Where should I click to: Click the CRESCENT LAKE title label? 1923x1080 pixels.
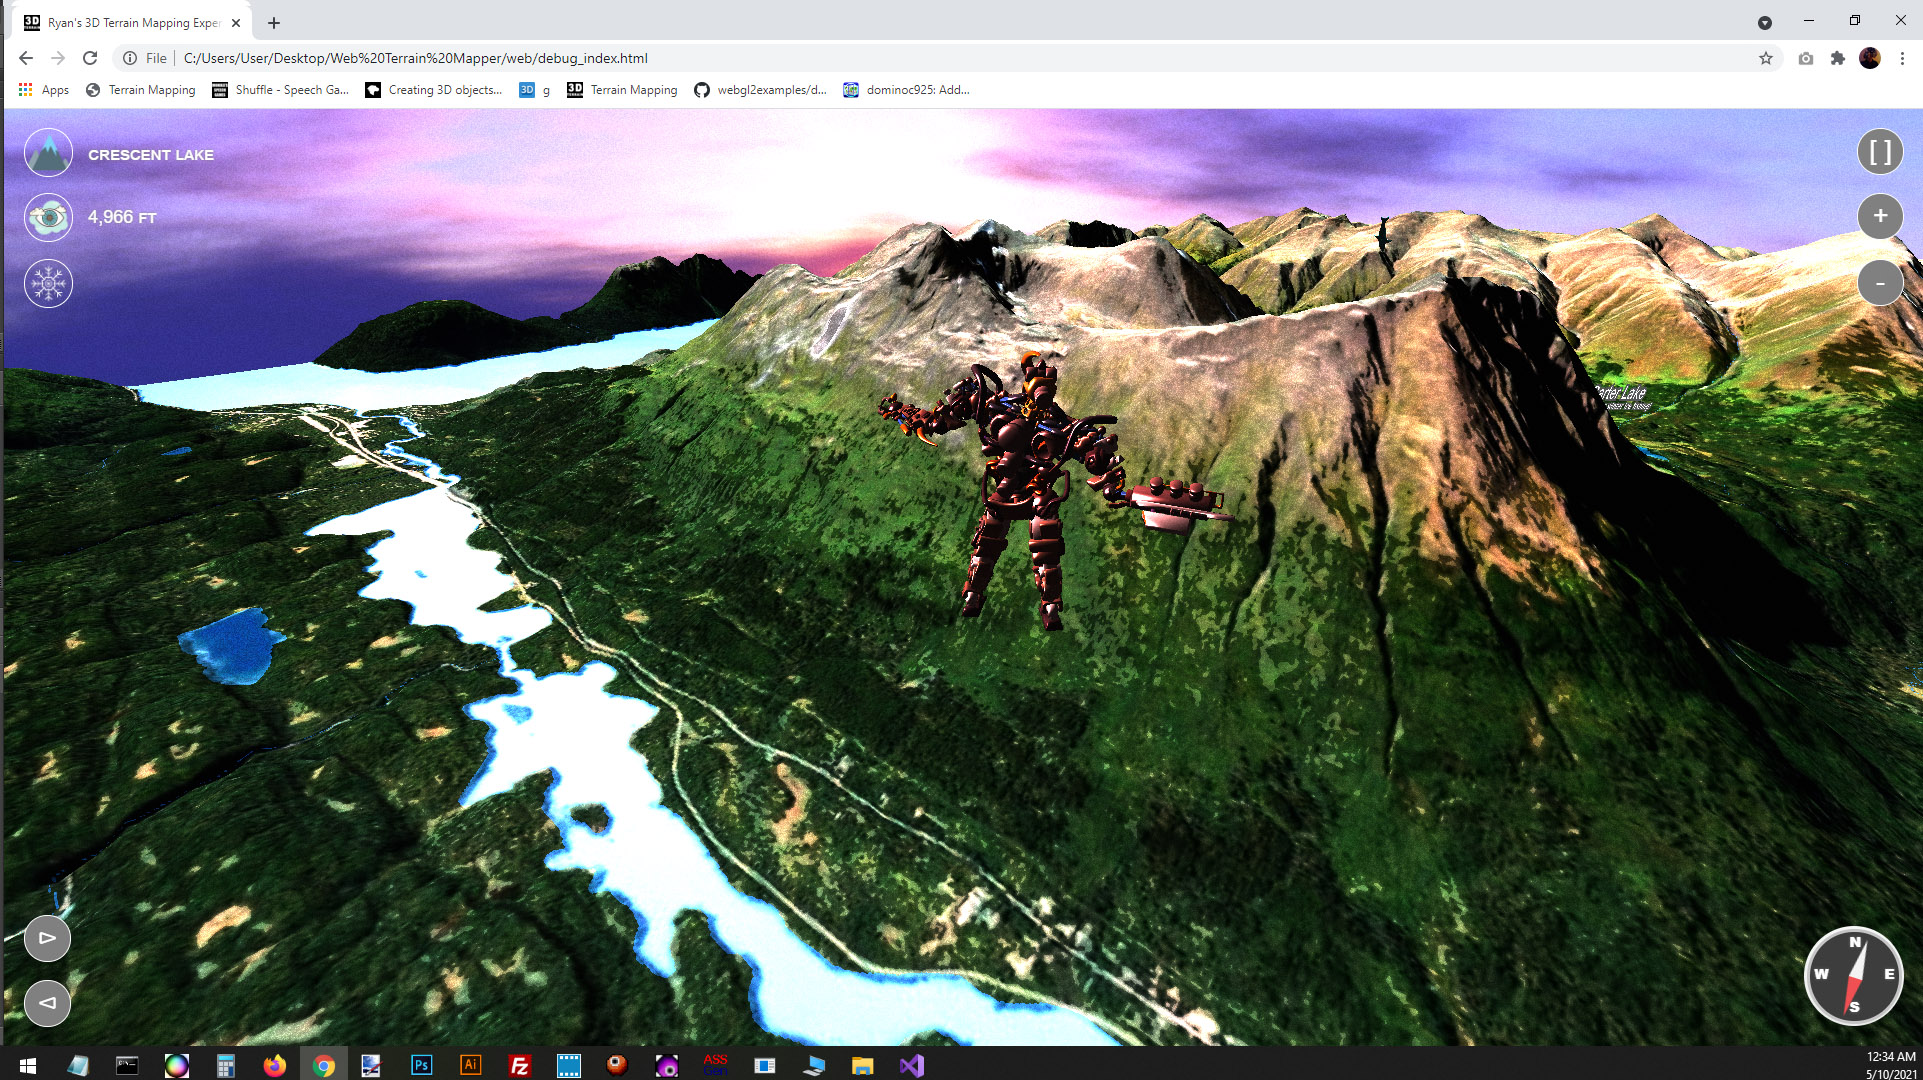tap(151, 155)
